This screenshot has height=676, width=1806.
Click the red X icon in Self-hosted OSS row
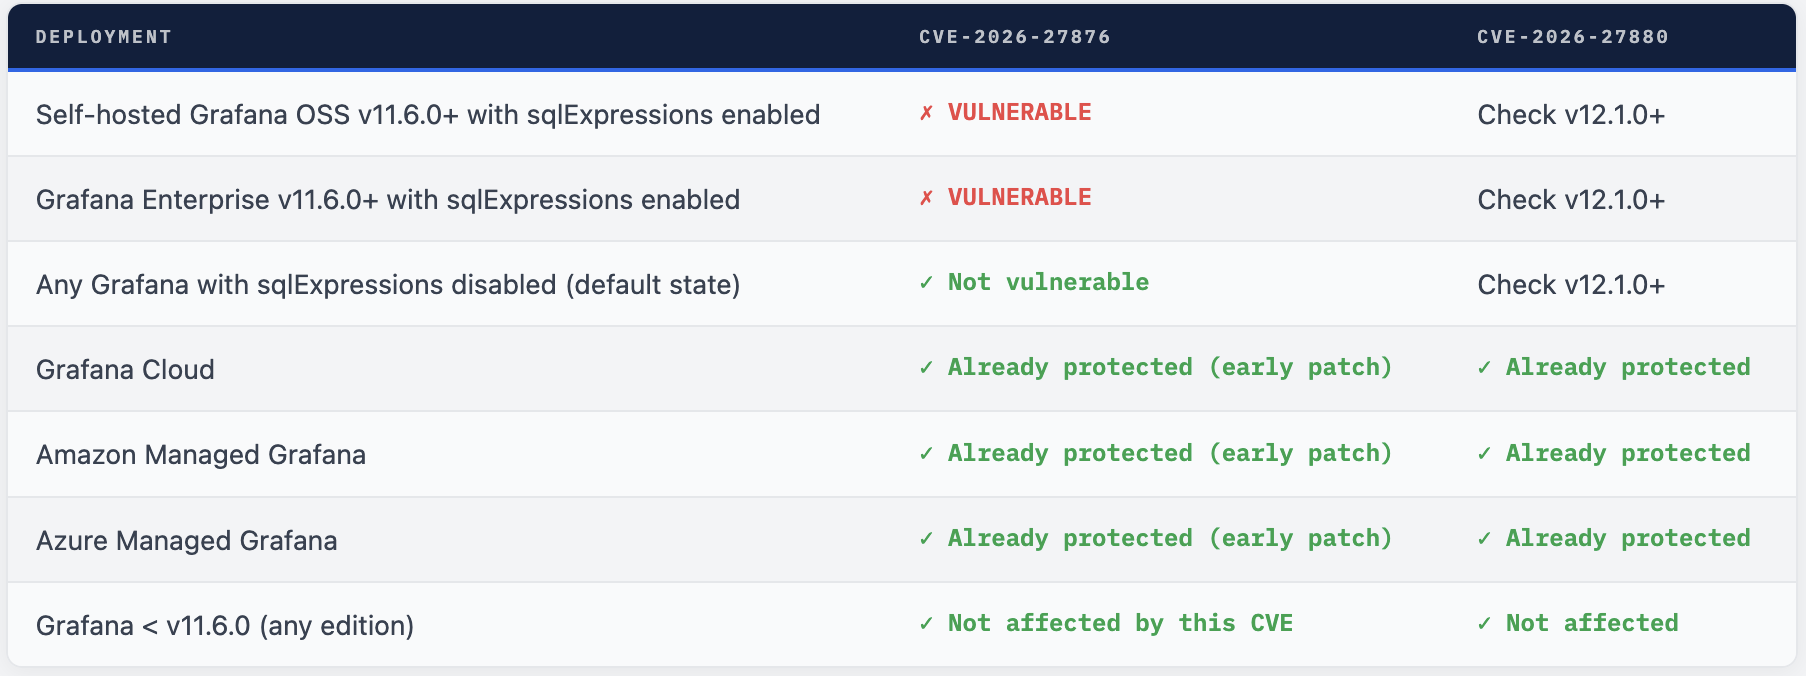pos(926,113)
